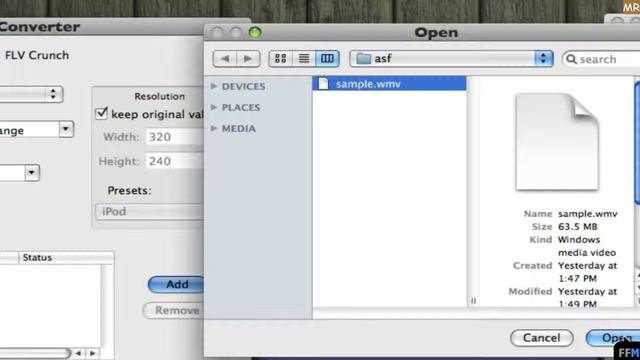Click the sample.wmv name in preview info
Viewport: 640px width, 360px height.
(x=588, y=214)
